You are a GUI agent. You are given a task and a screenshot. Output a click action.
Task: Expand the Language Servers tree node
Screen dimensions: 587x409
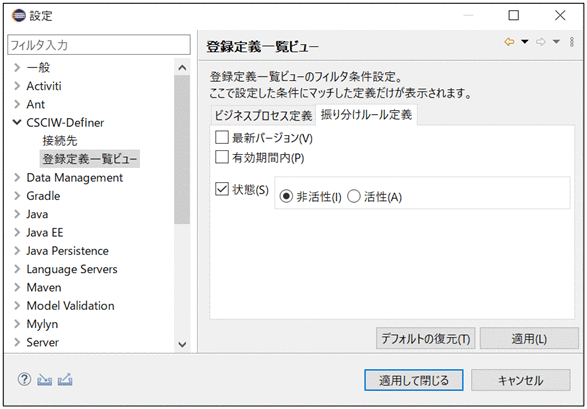coord(17,269)
